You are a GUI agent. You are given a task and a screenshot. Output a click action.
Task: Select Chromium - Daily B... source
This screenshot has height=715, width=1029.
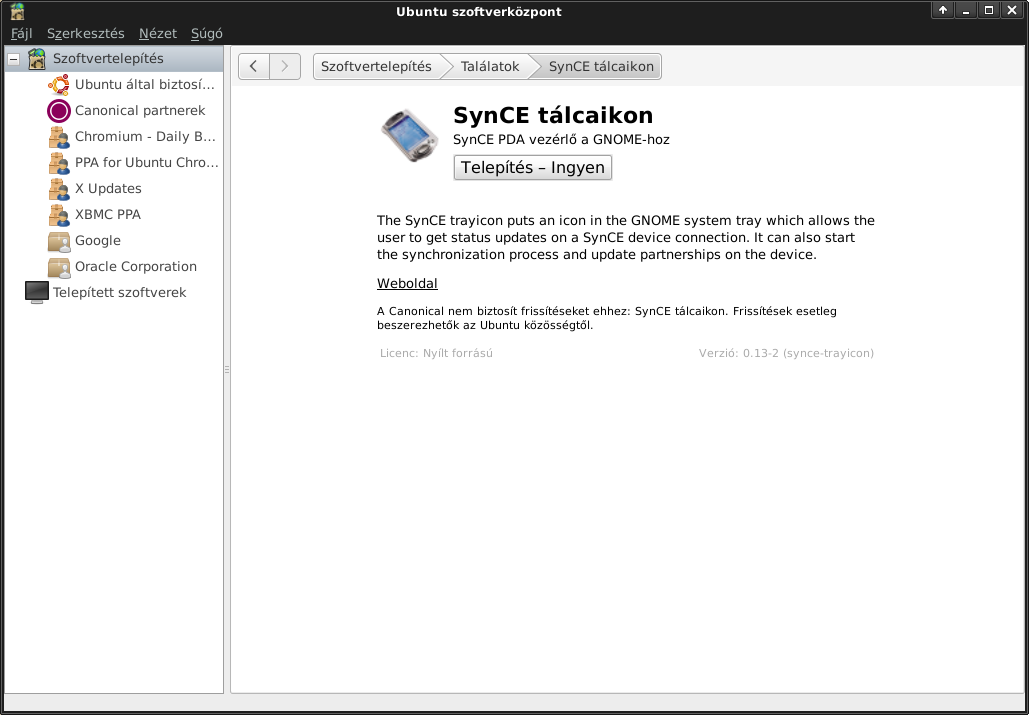114,137
